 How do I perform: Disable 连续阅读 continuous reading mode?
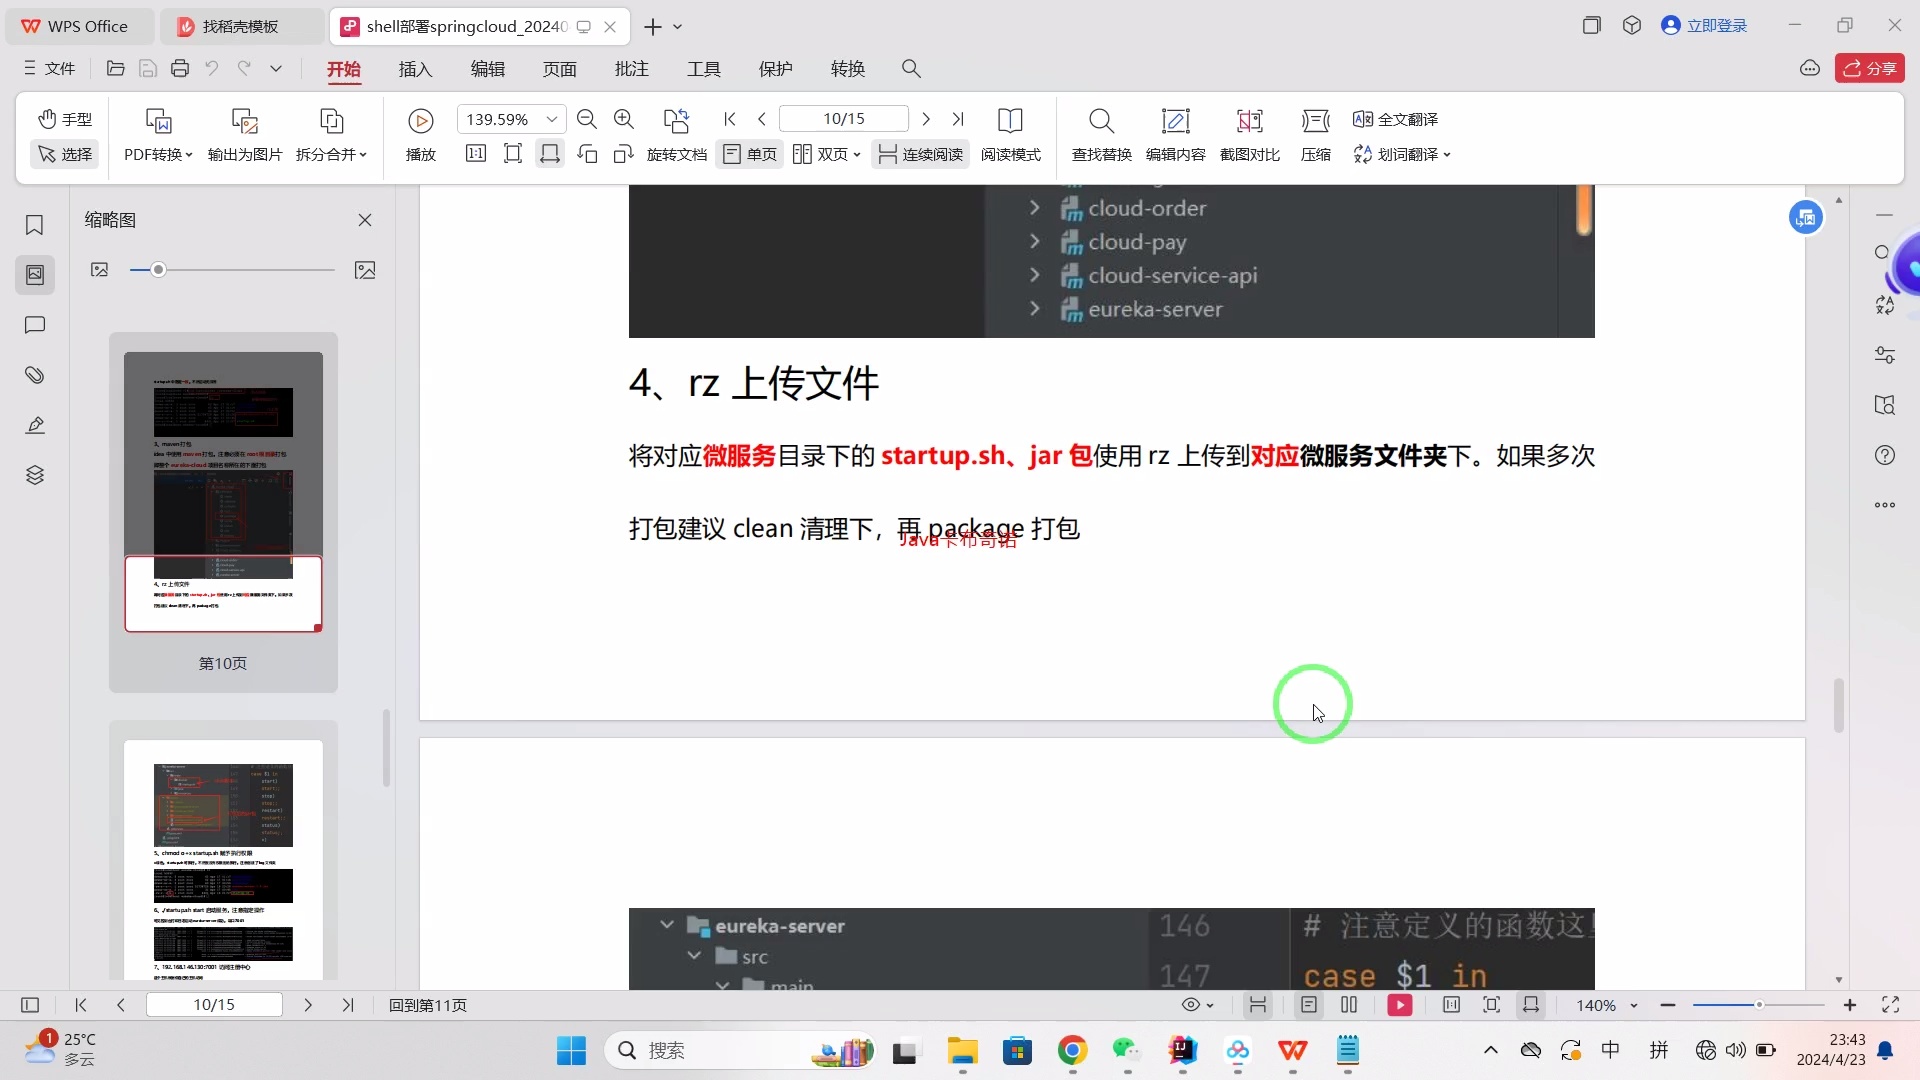(920, 154)
